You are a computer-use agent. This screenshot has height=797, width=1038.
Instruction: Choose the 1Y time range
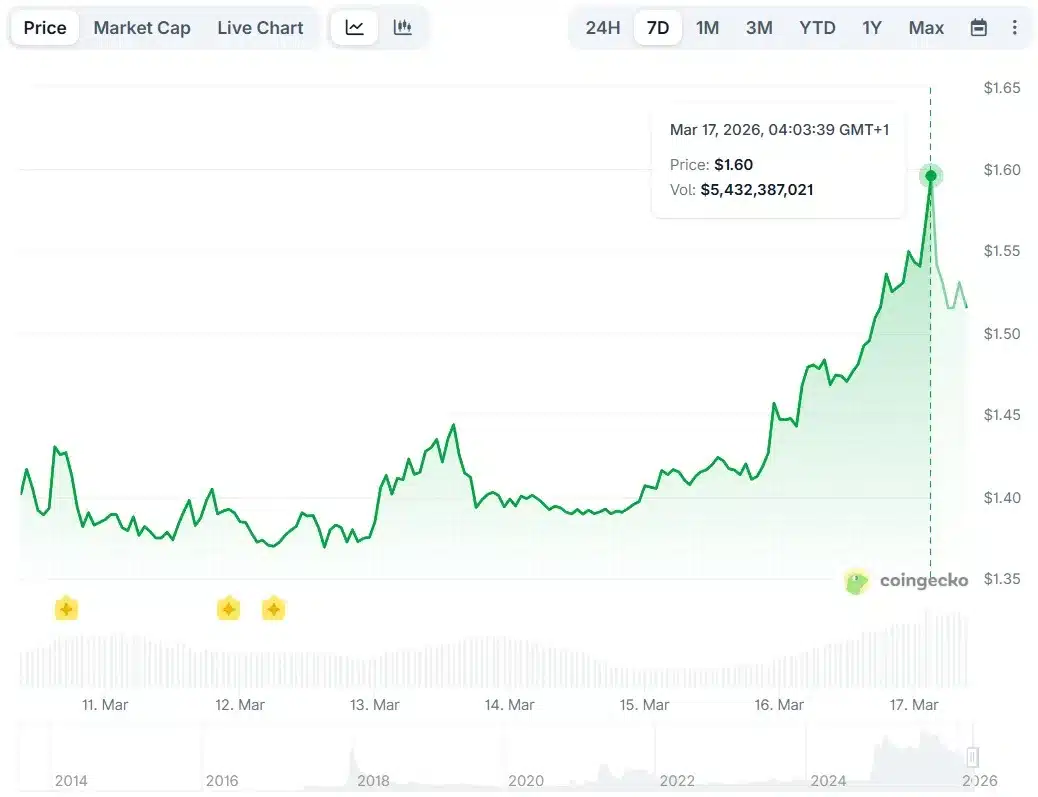tap(872, 28)
